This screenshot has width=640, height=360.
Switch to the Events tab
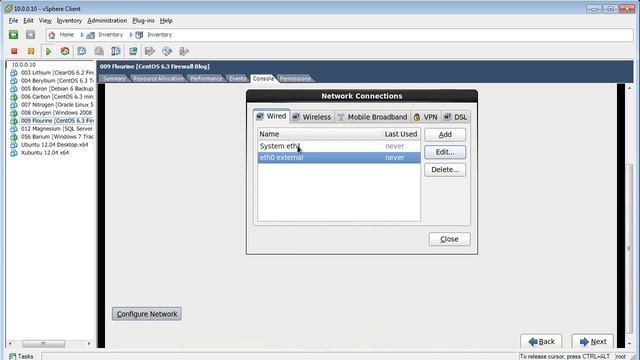point(237,78)
